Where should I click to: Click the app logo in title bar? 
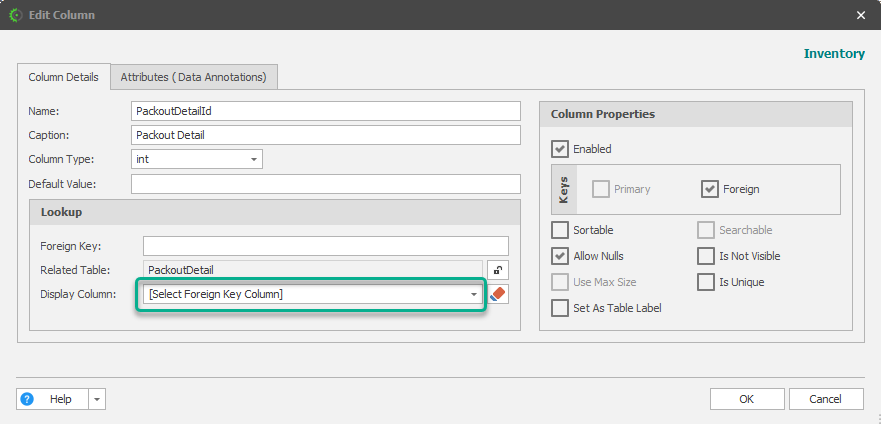click(15, 15)
